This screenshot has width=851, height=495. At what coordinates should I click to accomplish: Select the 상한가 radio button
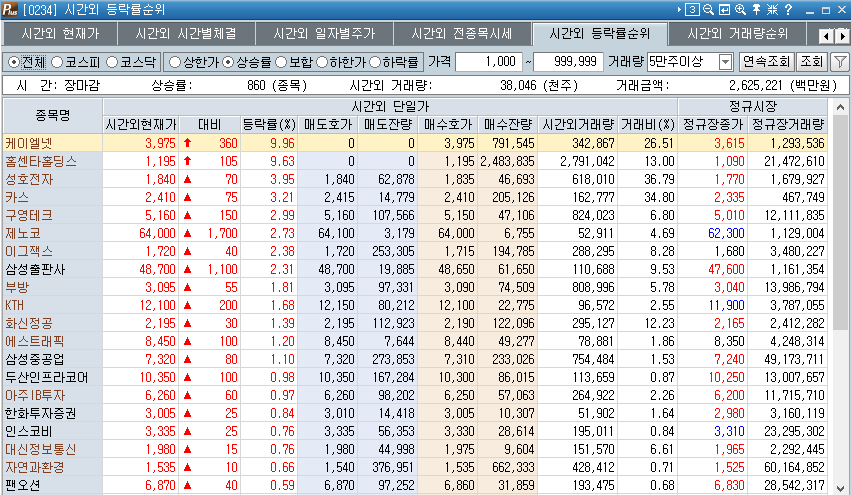(x=175, y=62)
